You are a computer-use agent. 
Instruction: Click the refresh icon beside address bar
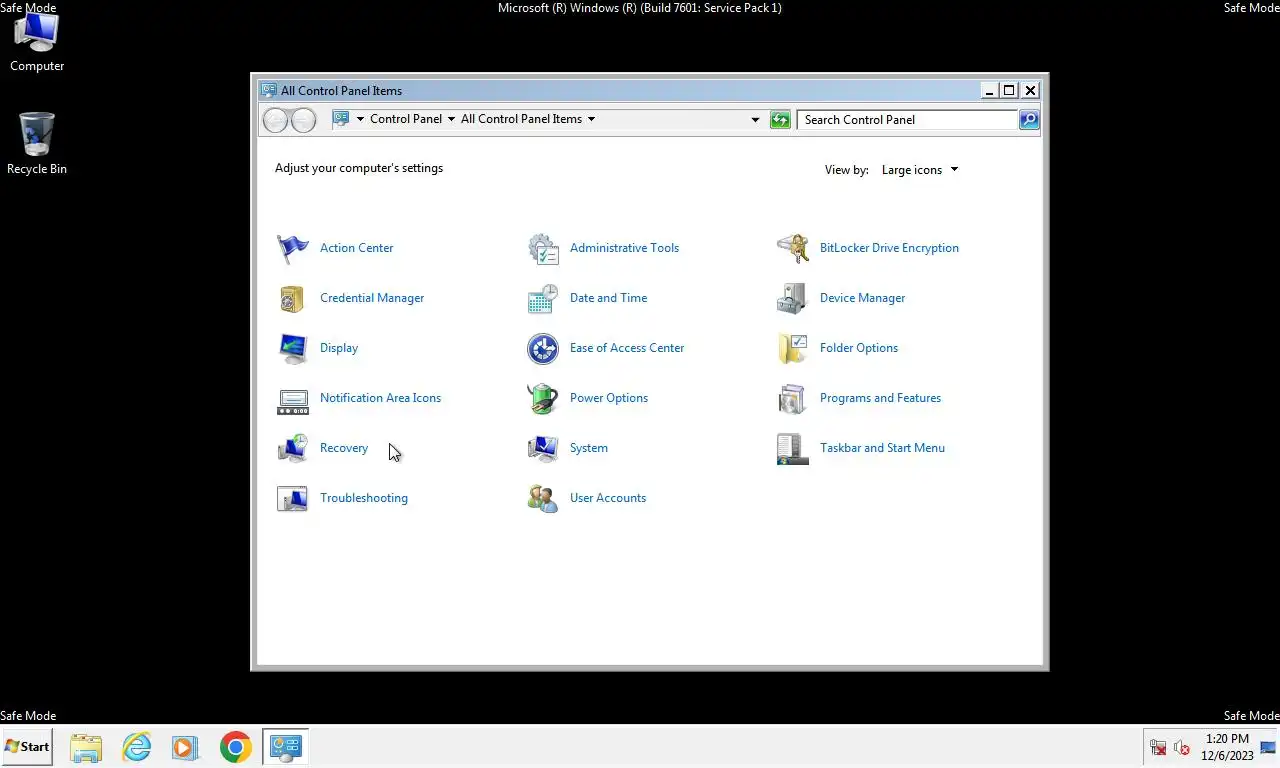click(780, 120)
